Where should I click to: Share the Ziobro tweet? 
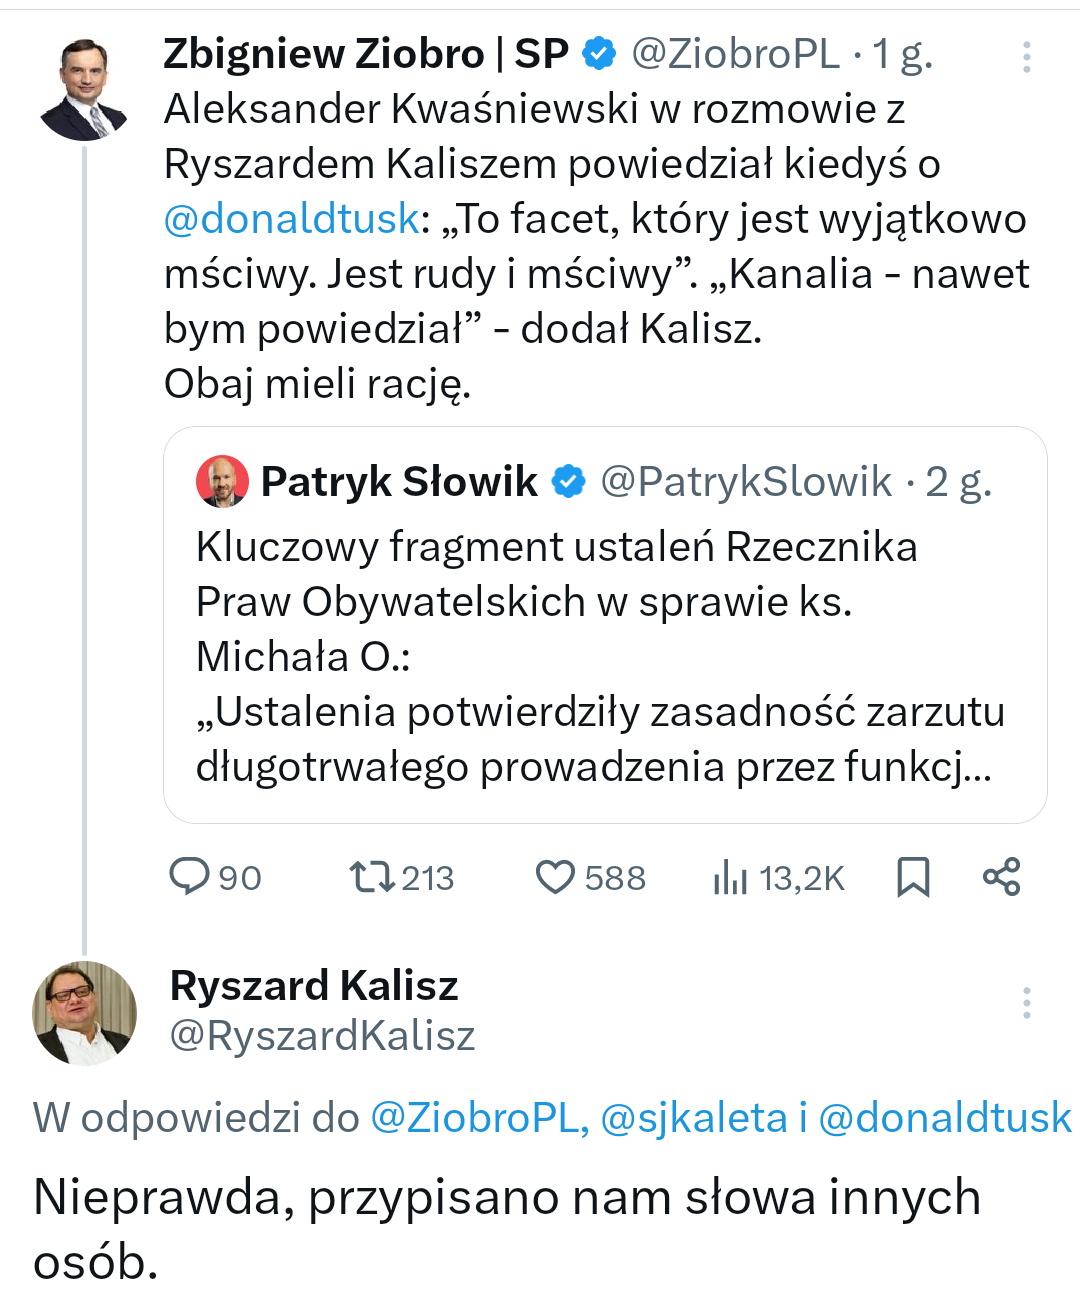pyautogui.click(x=1001, y=877)
